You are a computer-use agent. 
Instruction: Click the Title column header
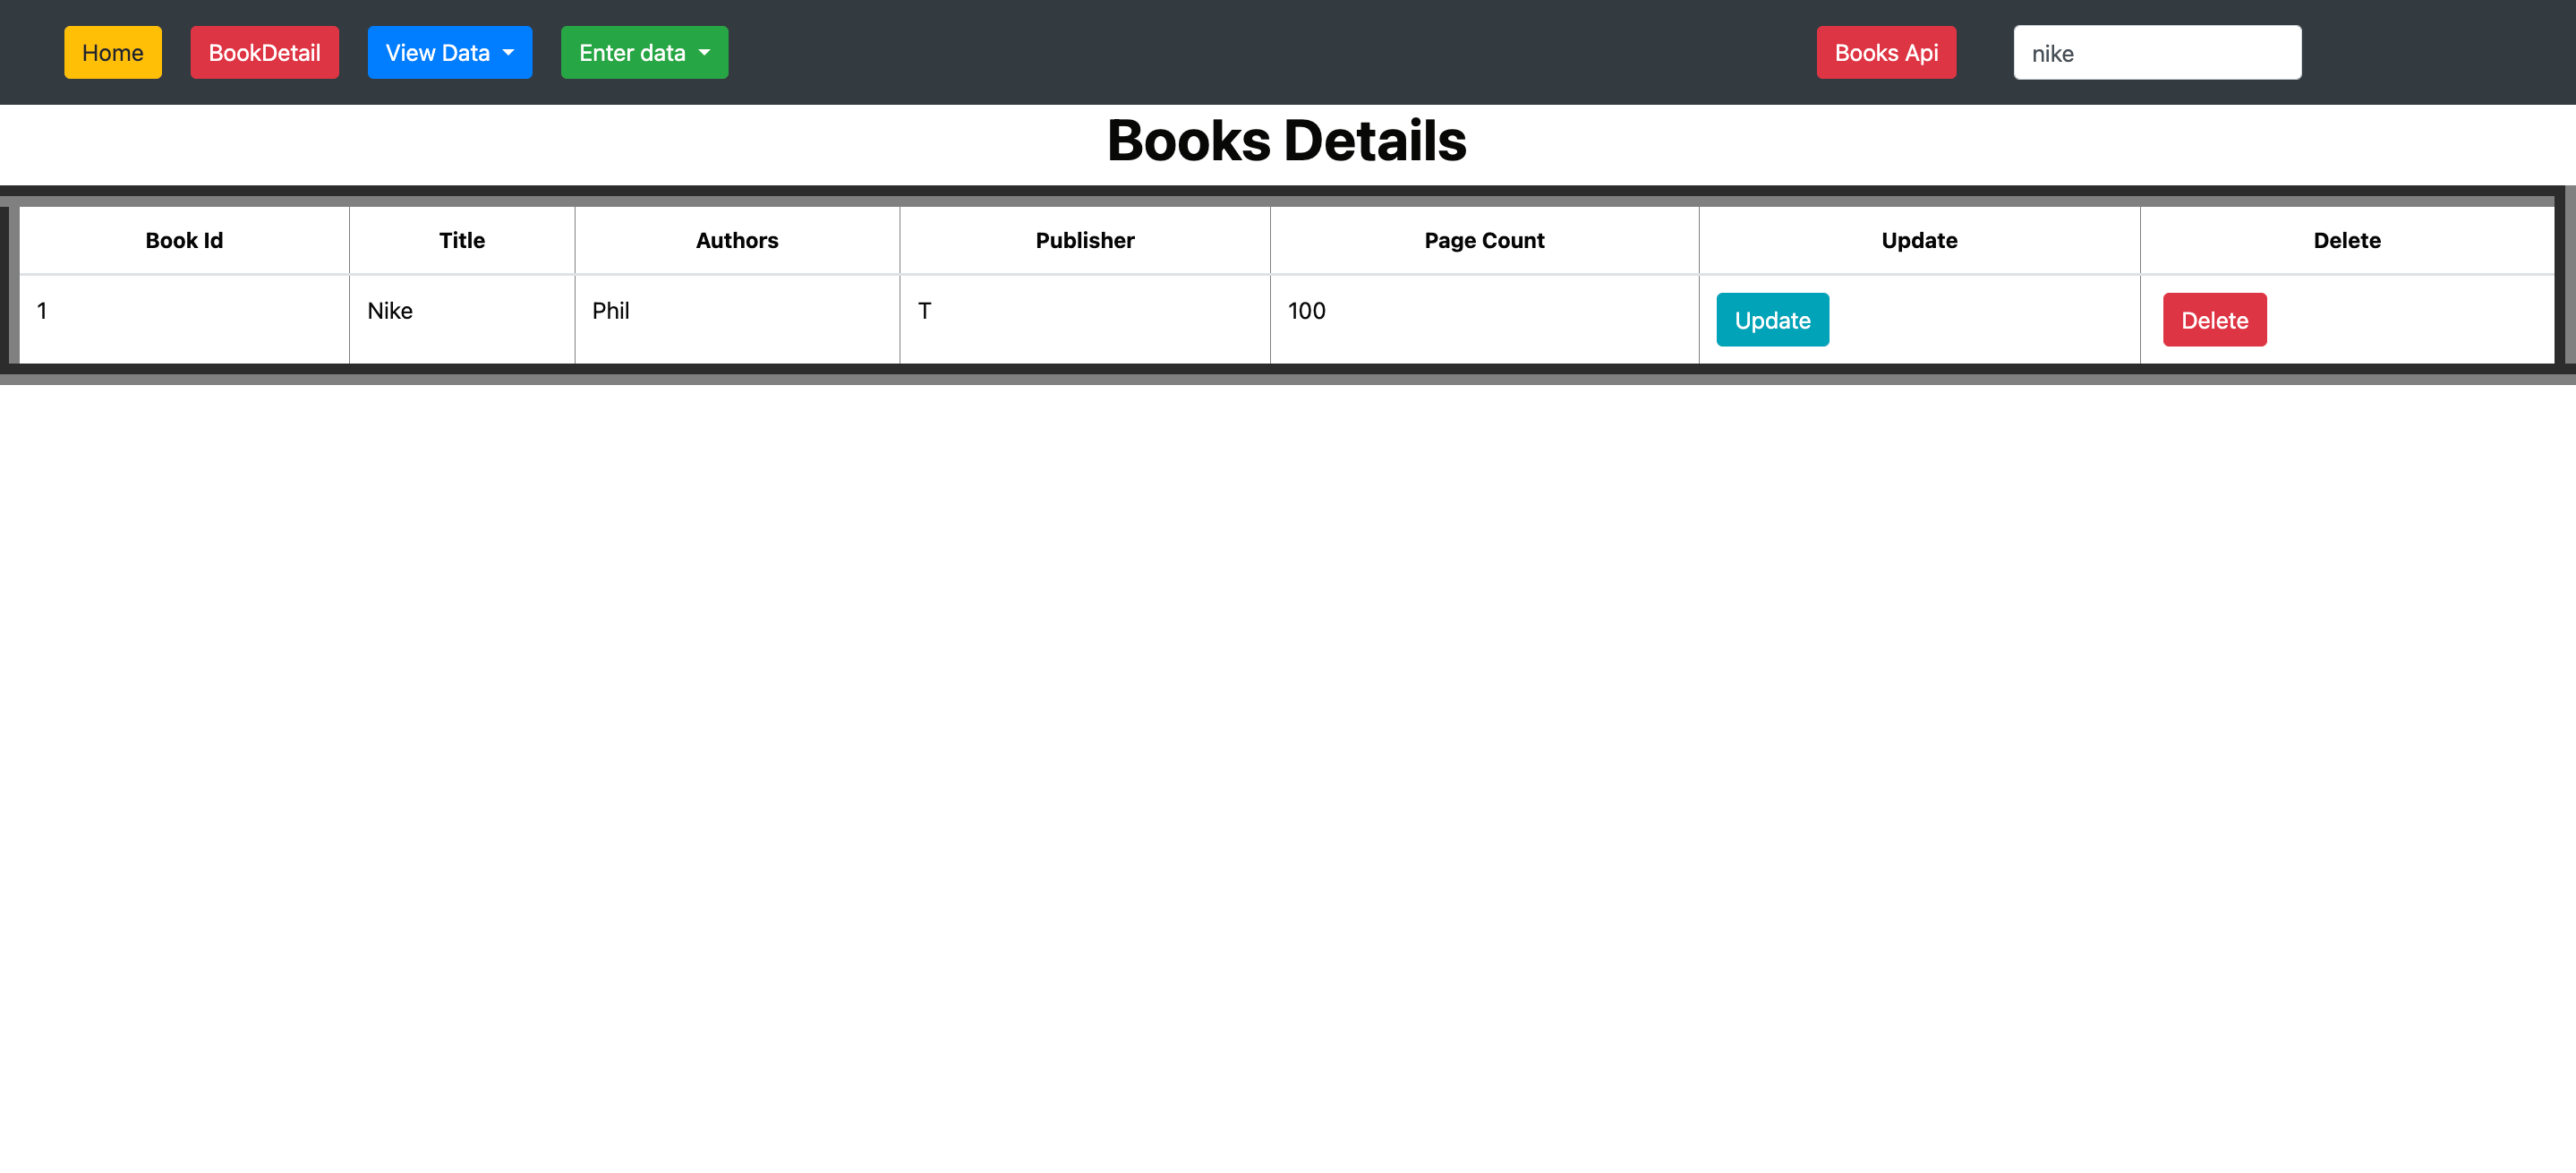click(461, 240)
